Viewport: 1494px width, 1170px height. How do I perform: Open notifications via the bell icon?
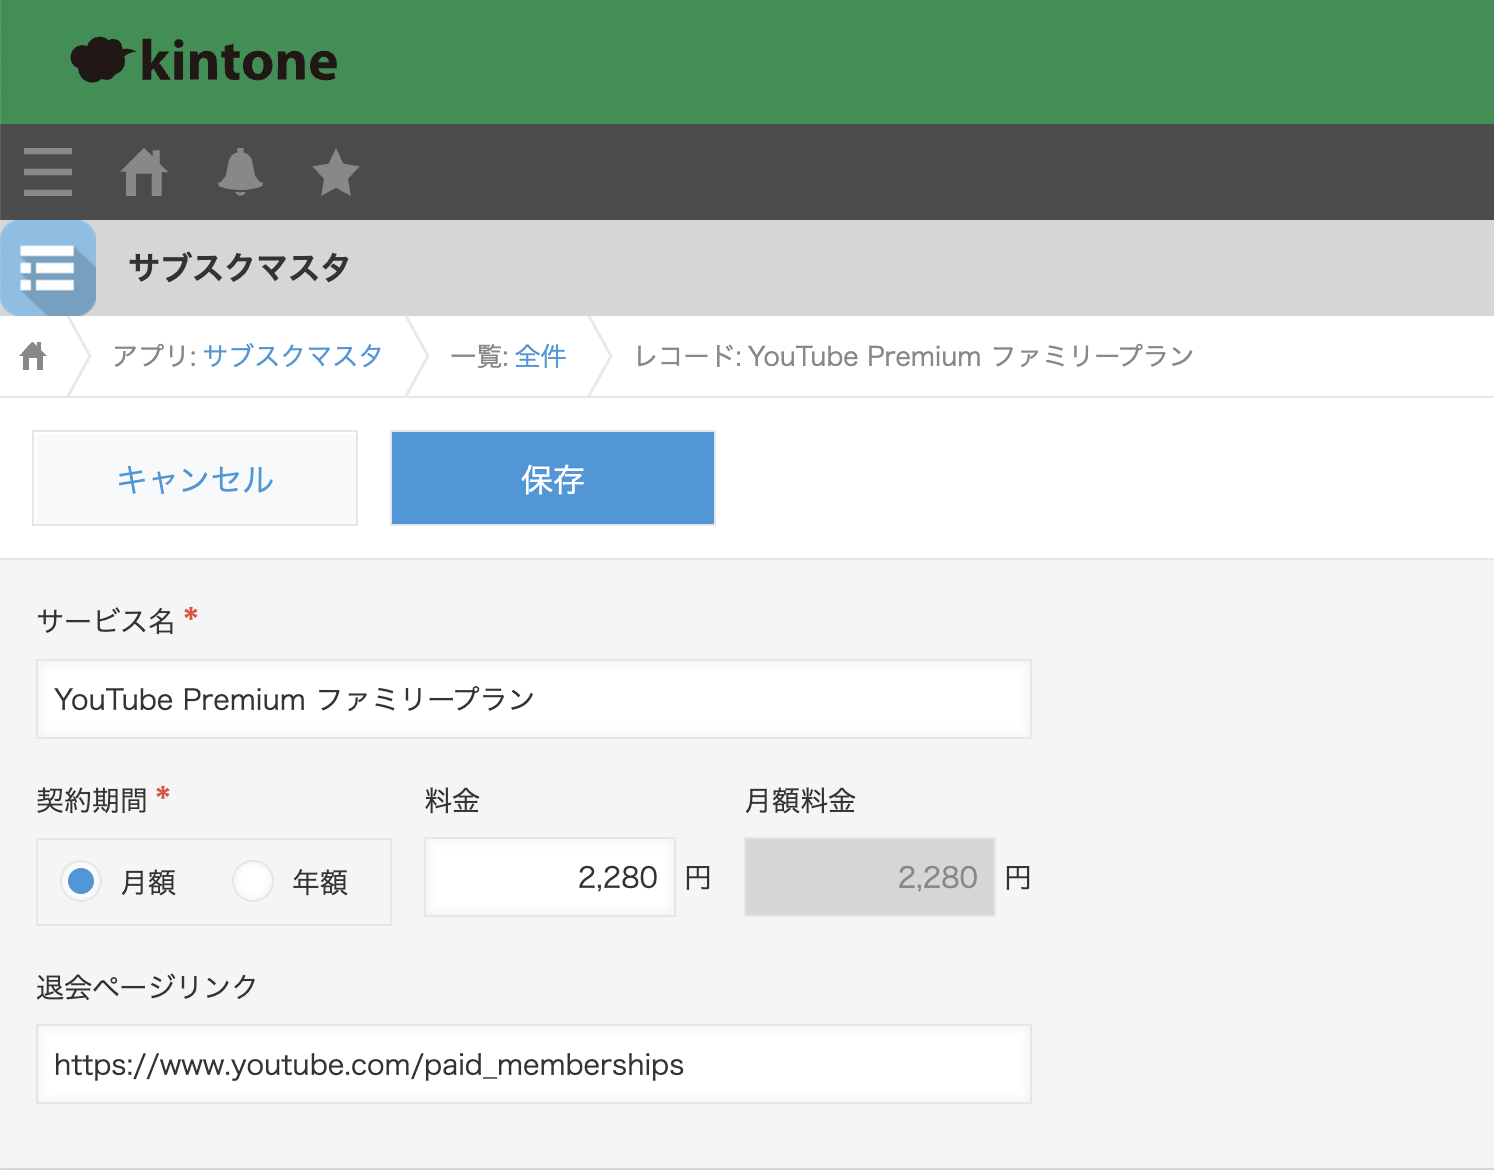239,172
